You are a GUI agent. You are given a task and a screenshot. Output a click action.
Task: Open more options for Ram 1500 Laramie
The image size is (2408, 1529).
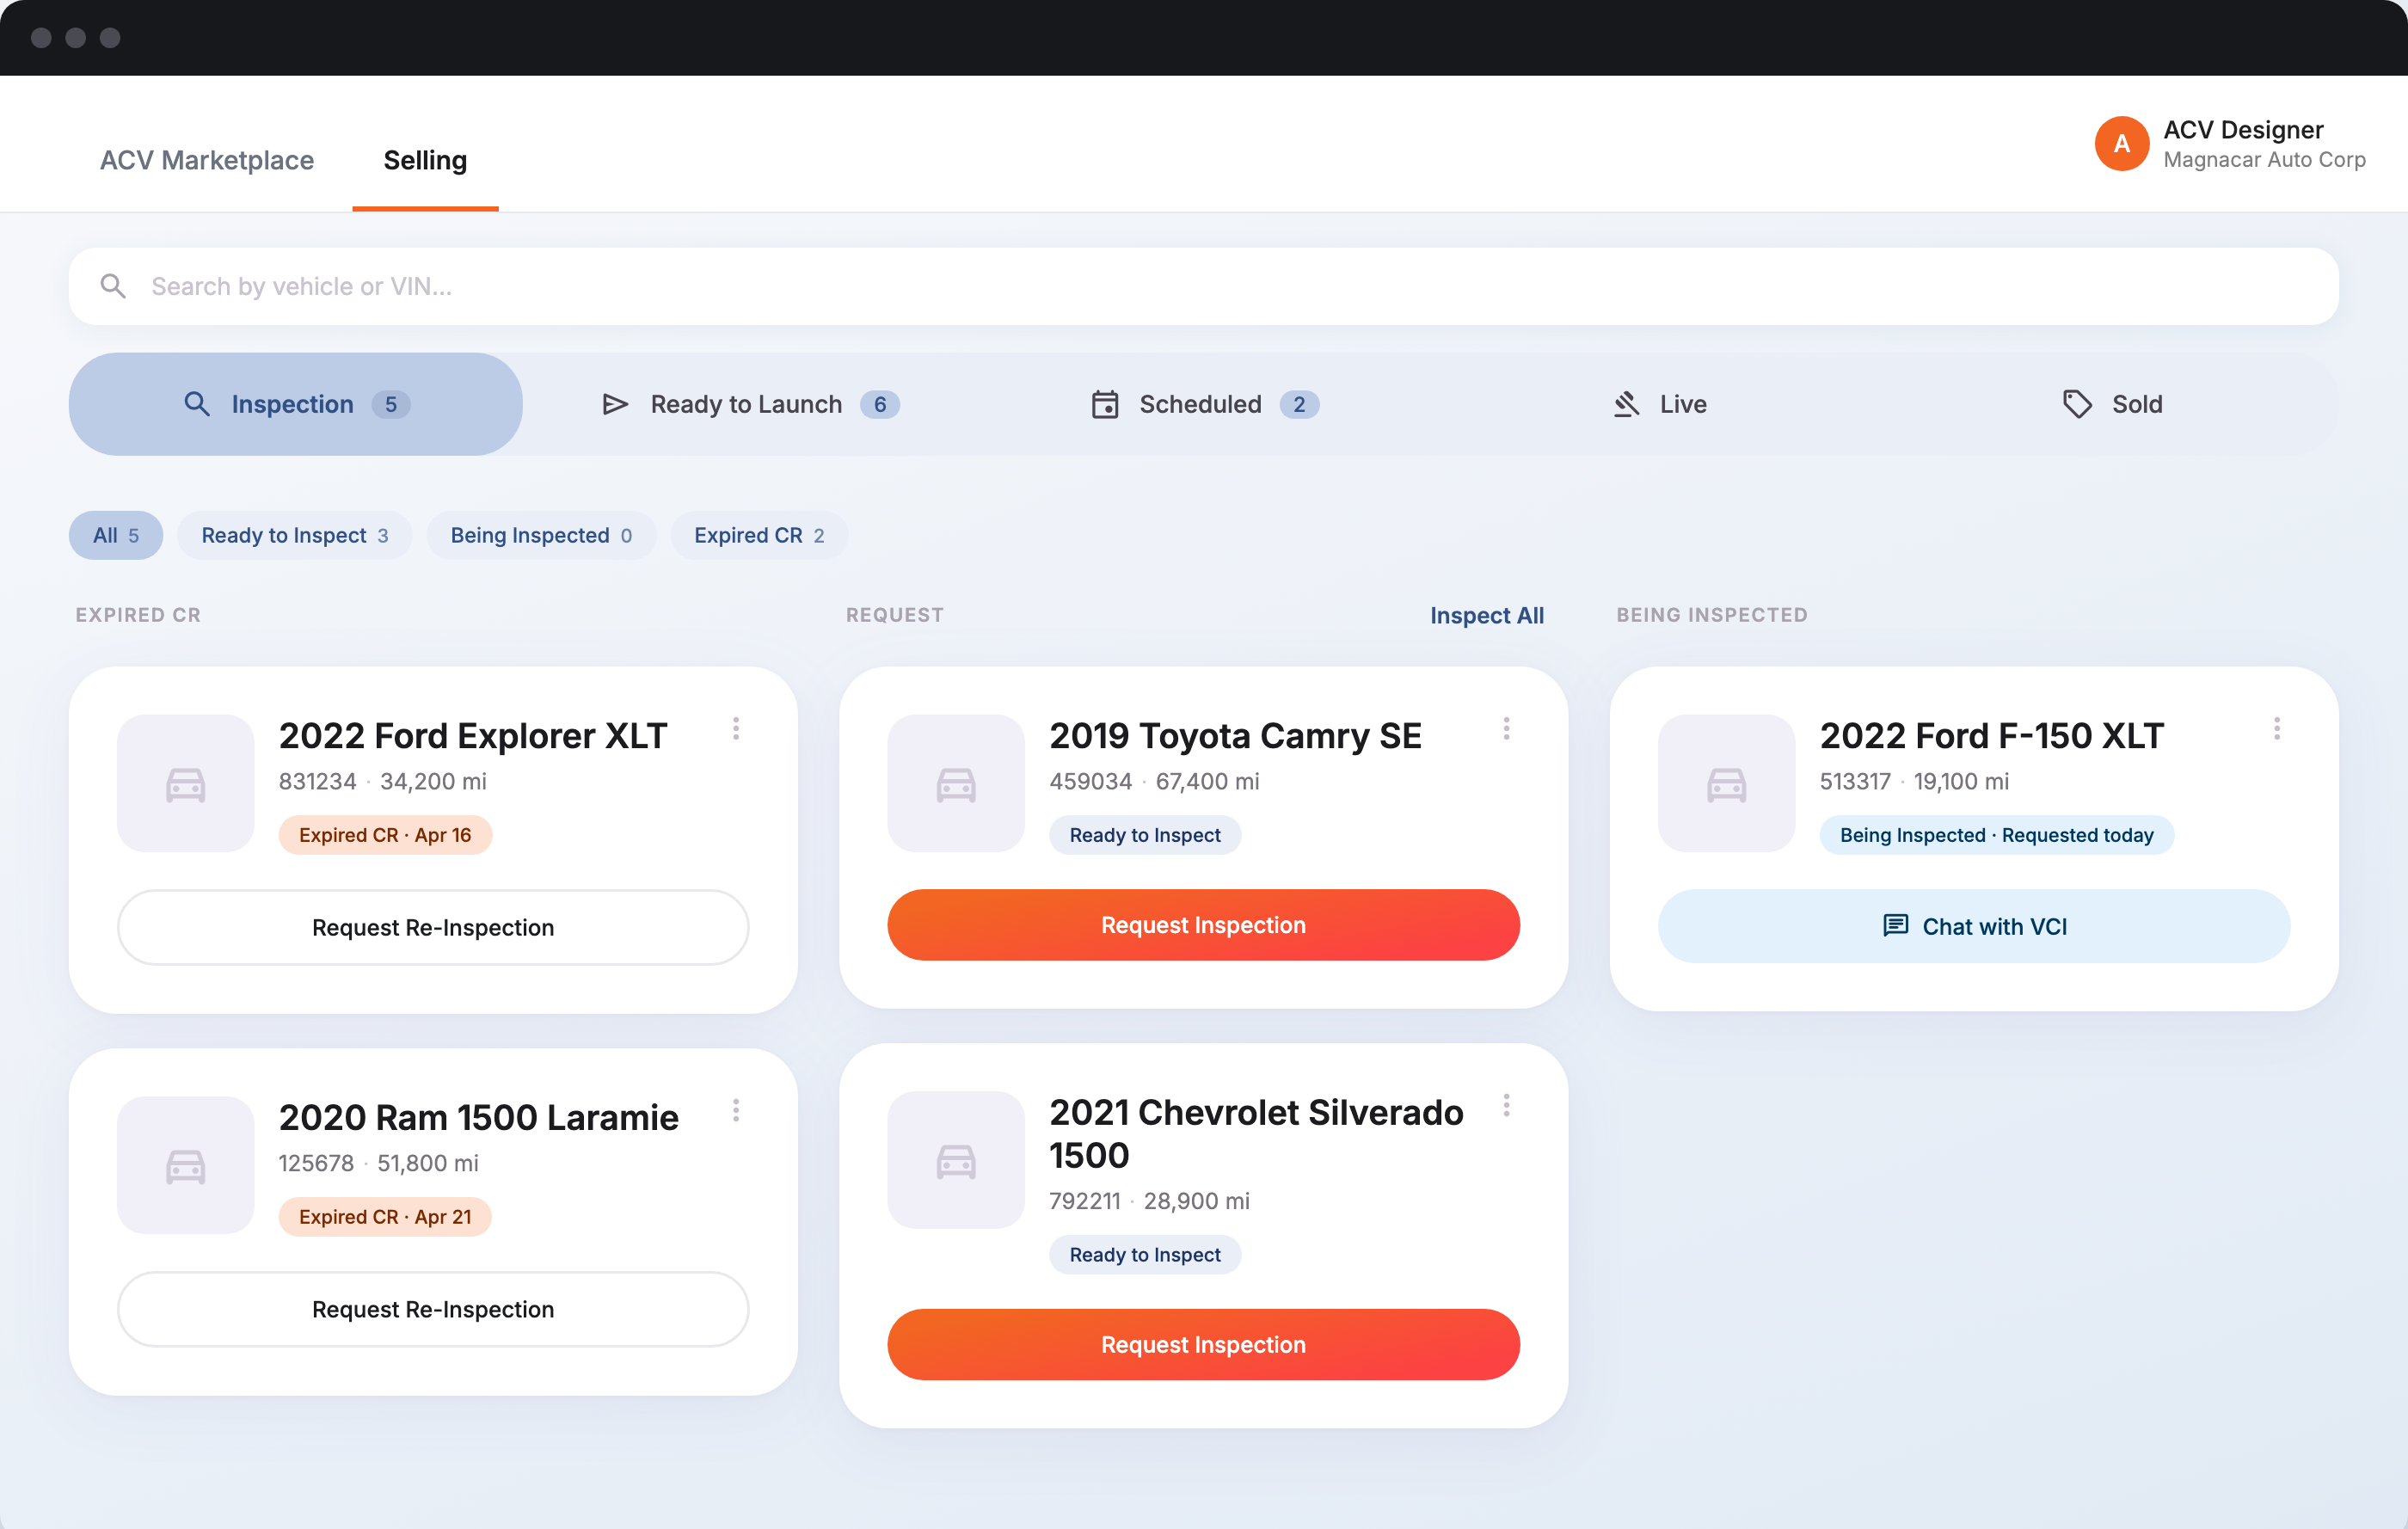coord(736,1111)
